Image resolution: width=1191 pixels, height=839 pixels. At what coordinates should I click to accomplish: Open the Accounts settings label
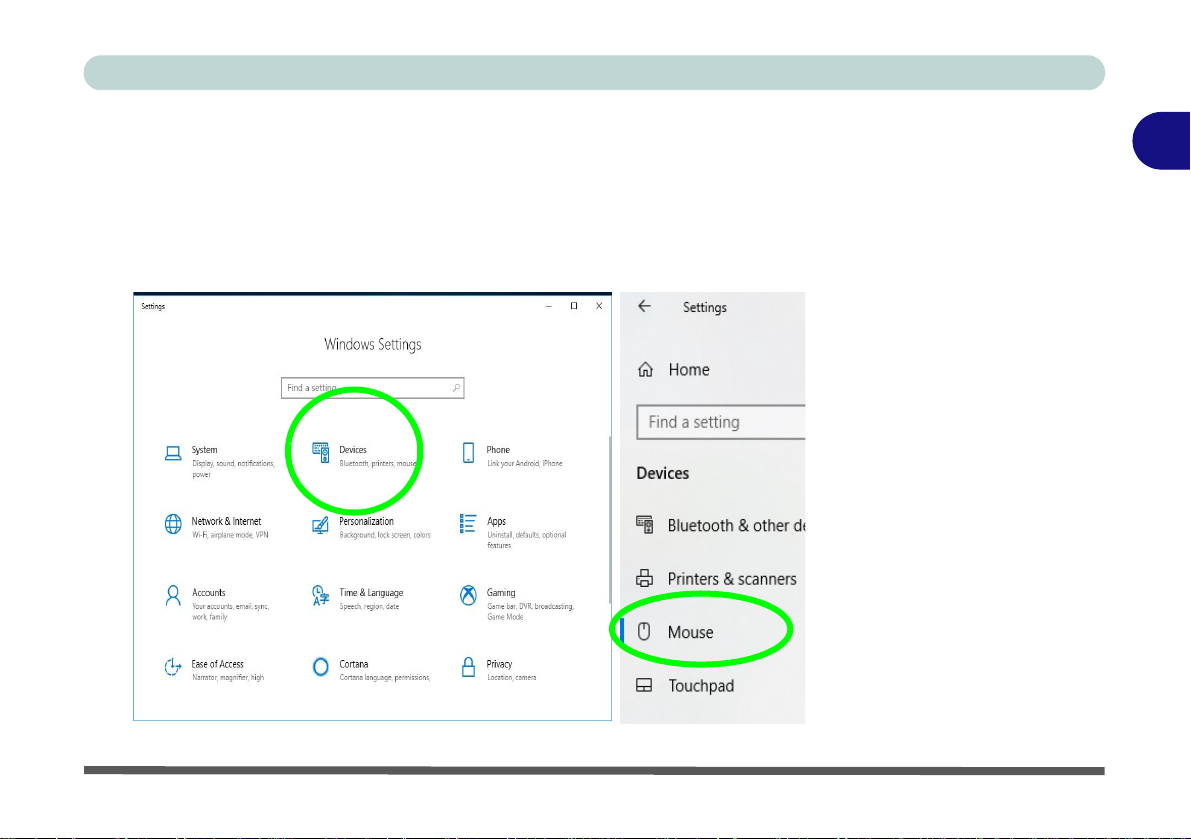[209, 592]
